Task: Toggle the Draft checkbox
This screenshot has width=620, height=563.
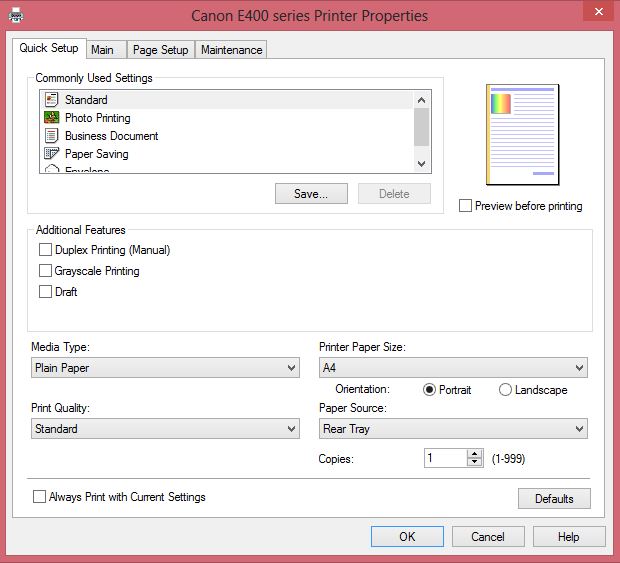Action: 45,292
